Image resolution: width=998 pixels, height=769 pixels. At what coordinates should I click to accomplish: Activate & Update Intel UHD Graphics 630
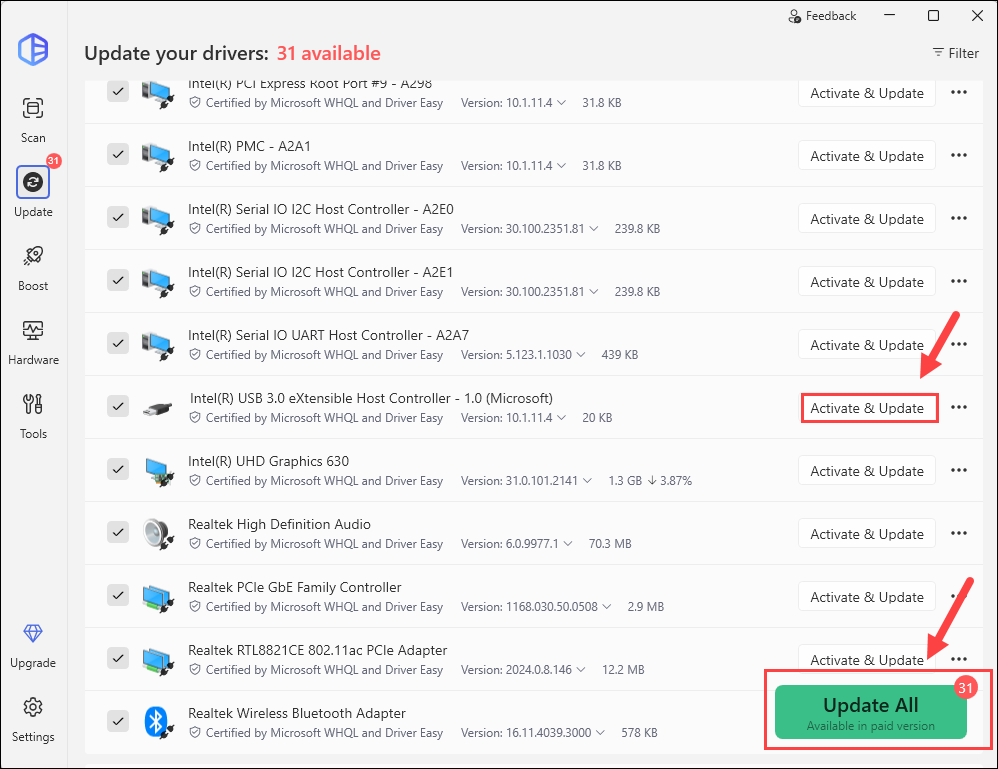867,471
